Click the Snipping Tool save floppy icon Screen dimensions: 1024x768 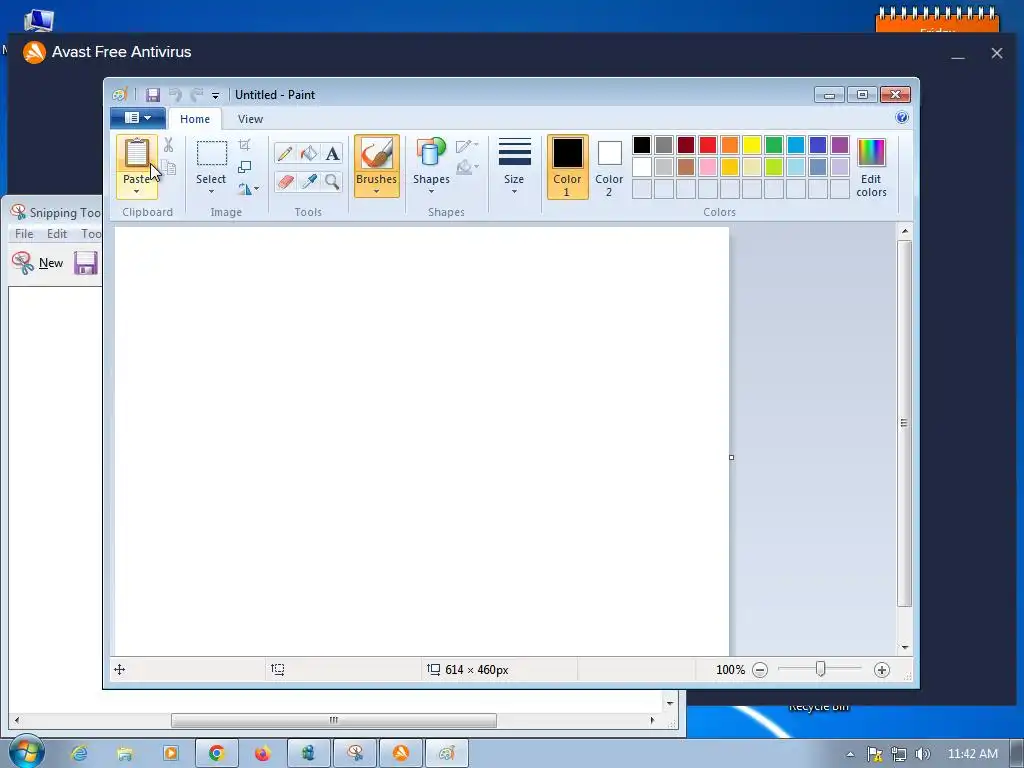(86, 263)
